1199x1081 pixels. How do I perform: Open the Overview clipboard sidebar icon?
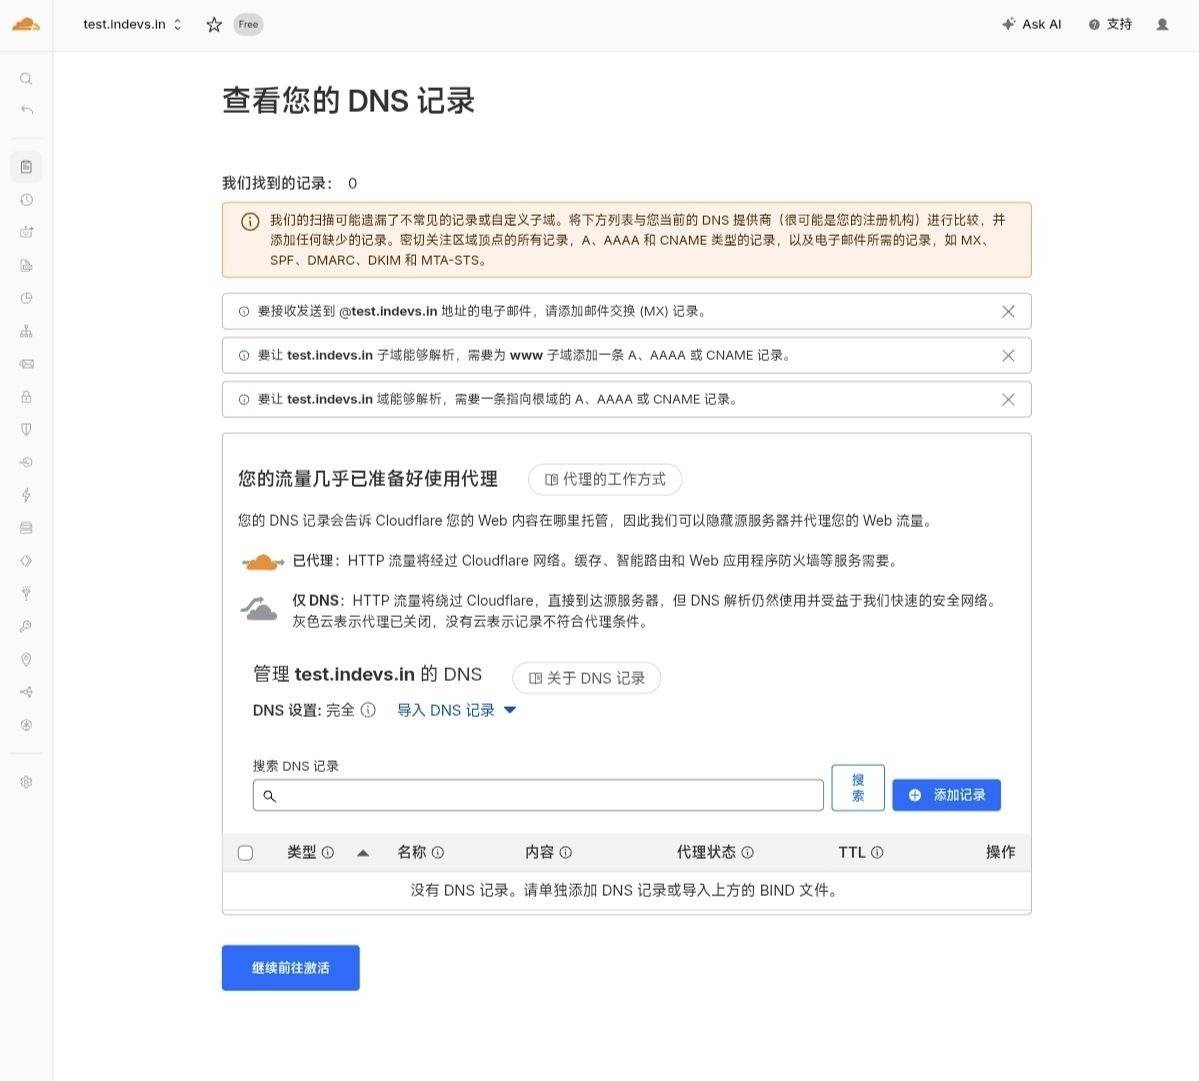pos(26,167)
